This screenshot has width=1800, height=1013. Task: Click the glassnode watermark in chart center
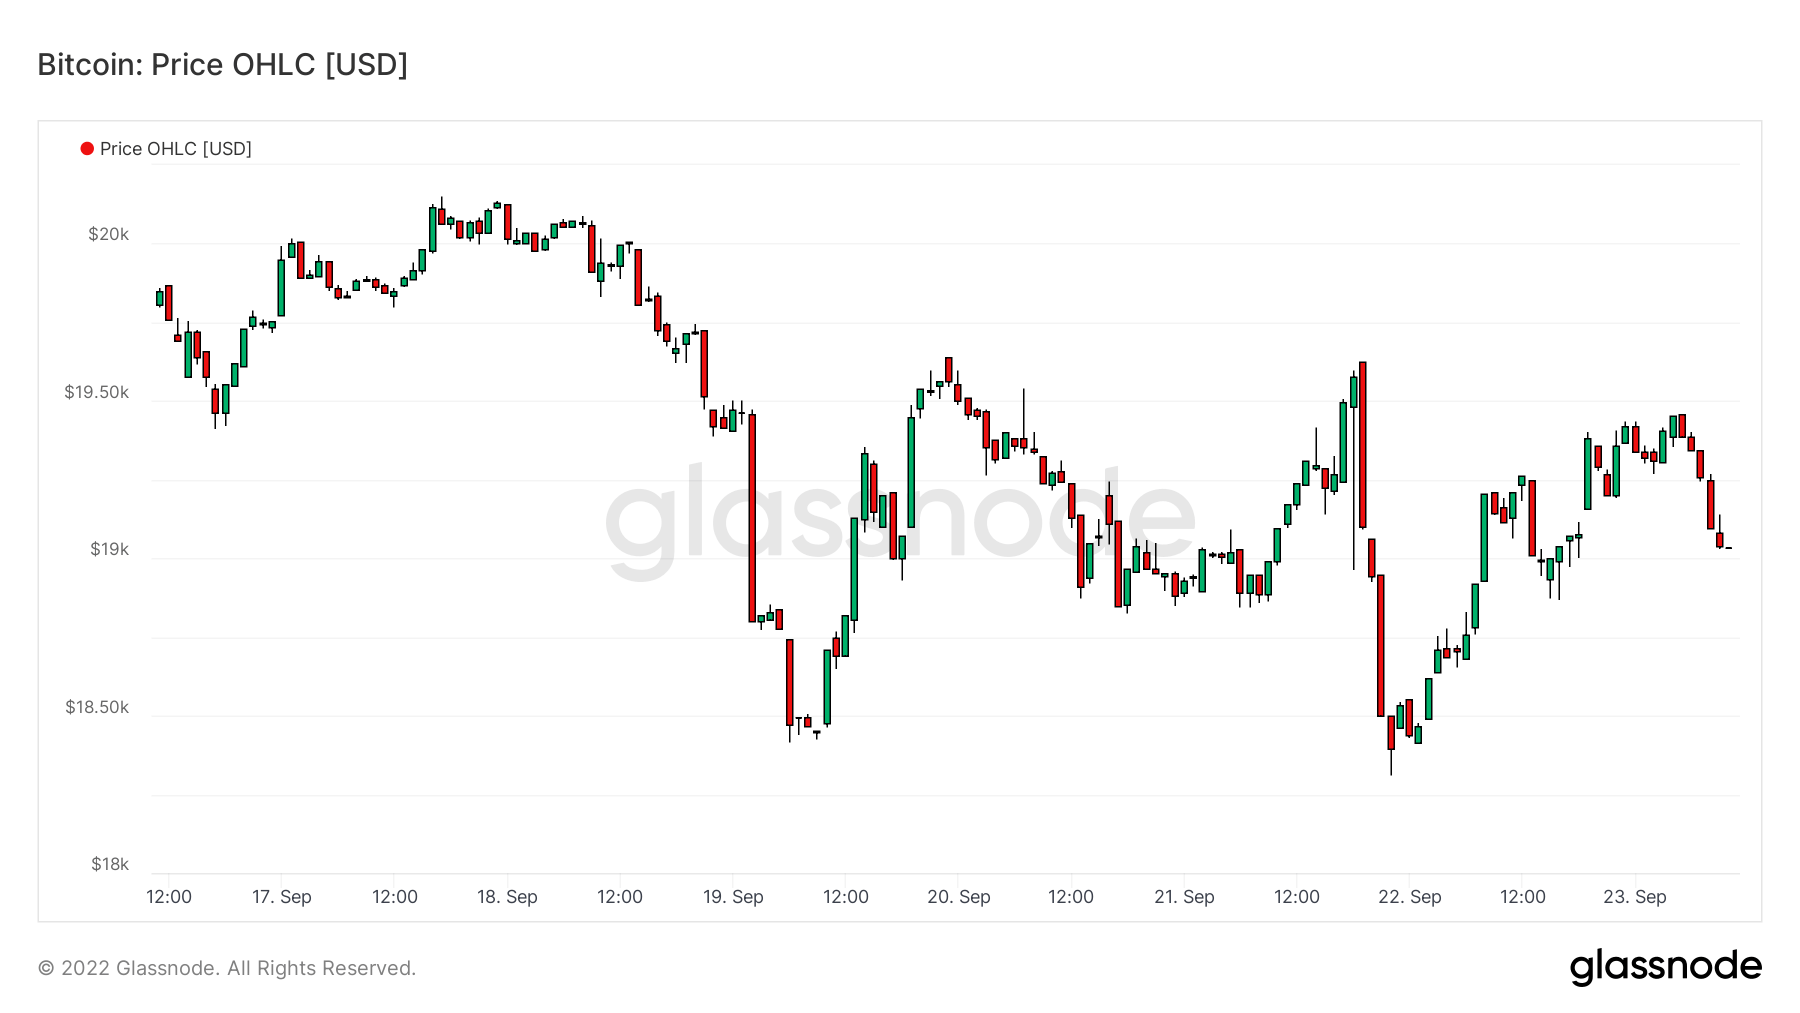pos(900,518)
